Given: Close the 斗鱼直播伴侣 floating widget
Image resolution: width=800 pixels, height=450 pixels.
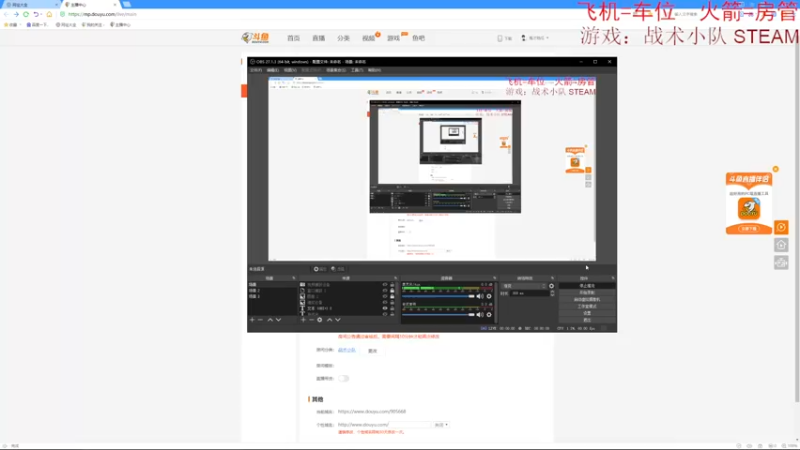Looking at the screenshot, I should tap(776, 169).
